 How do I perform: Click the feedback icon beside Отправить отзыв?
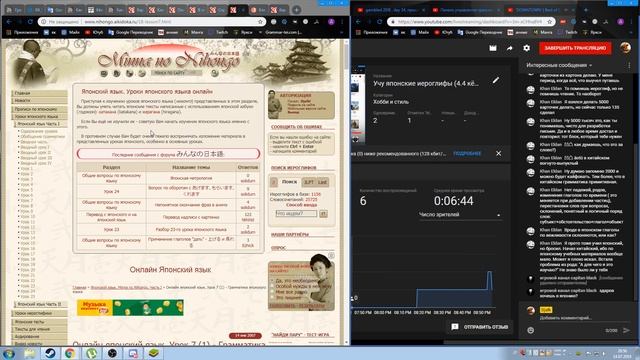pos(455,327)
